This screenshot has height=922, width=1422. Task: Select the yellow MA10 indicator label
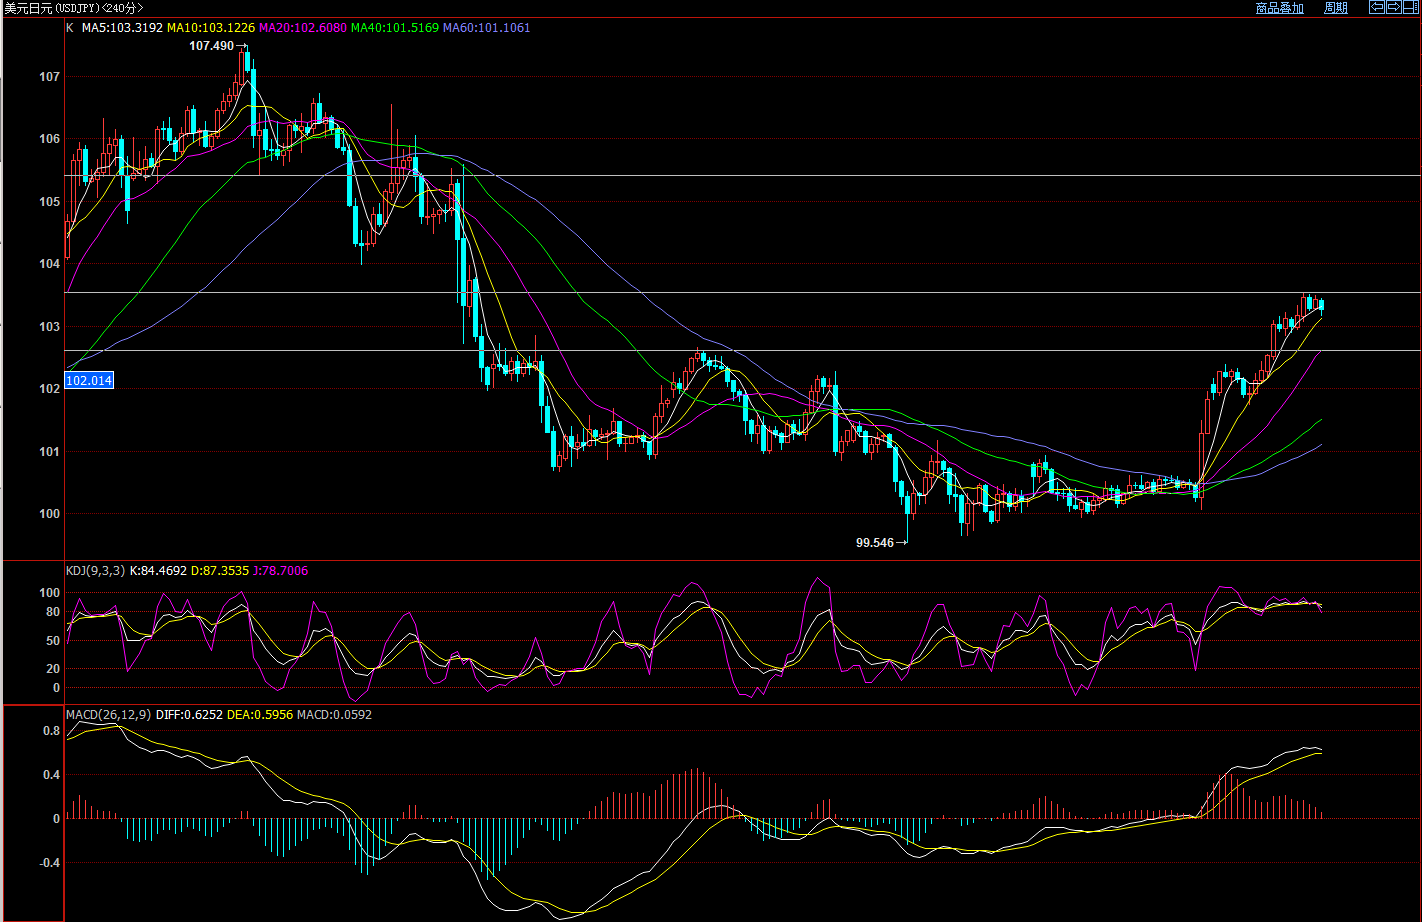209,28
